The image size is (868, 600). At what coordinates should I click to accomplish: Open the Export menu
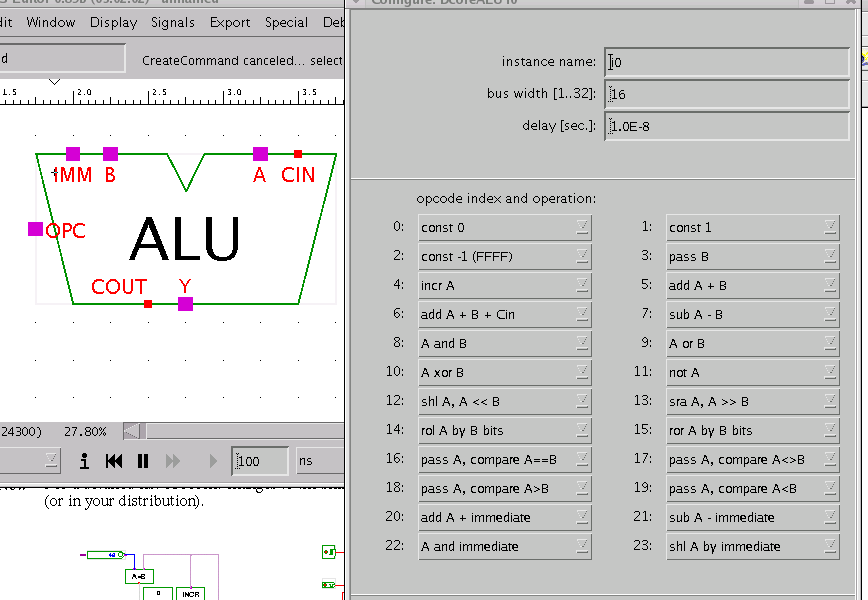pyautogui.click(x=230, y=22)
